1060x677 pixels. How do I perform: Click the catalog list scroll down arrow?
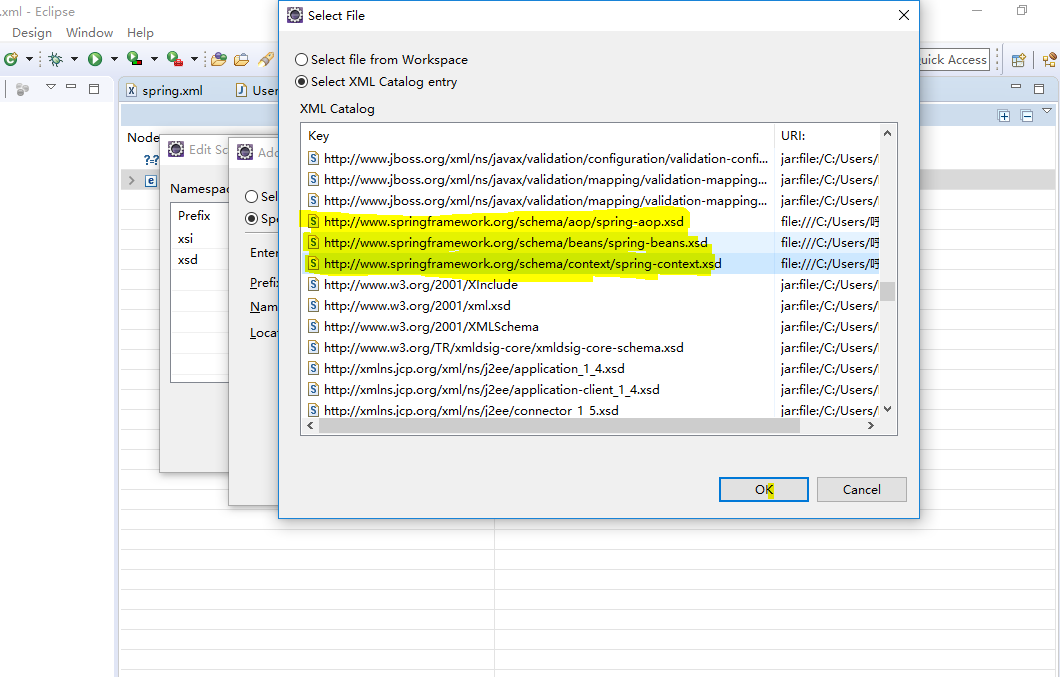(x=888, y=409)
